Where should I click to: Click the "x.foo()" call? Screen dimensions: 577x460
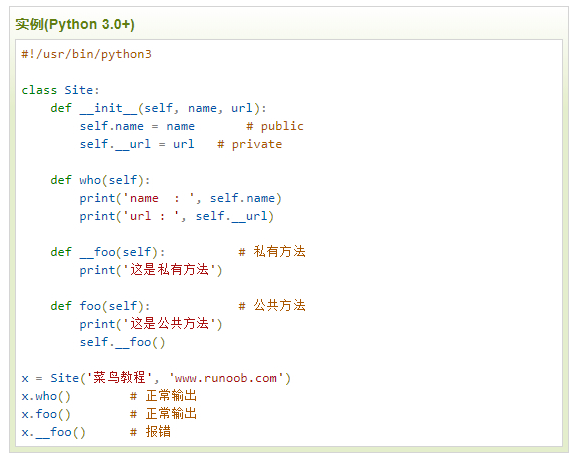[46, 414]
